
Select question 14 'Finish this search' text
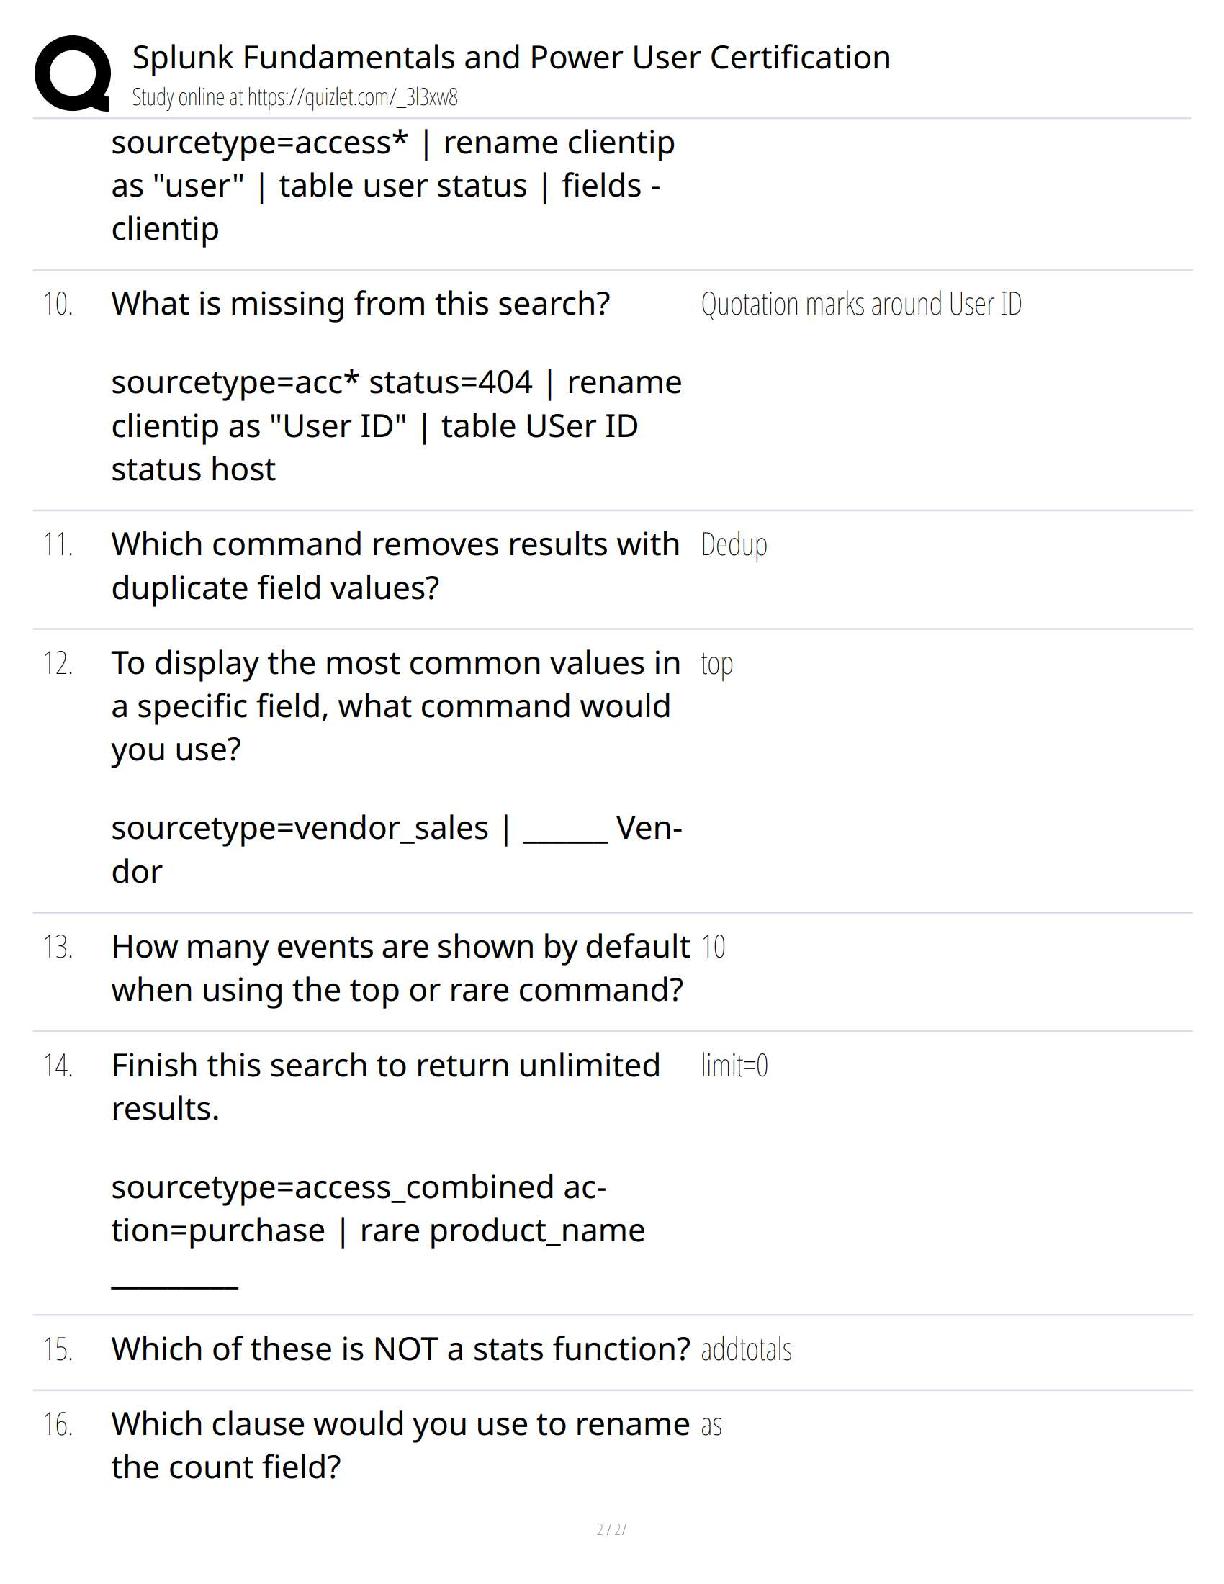[x=385, y=1087]
